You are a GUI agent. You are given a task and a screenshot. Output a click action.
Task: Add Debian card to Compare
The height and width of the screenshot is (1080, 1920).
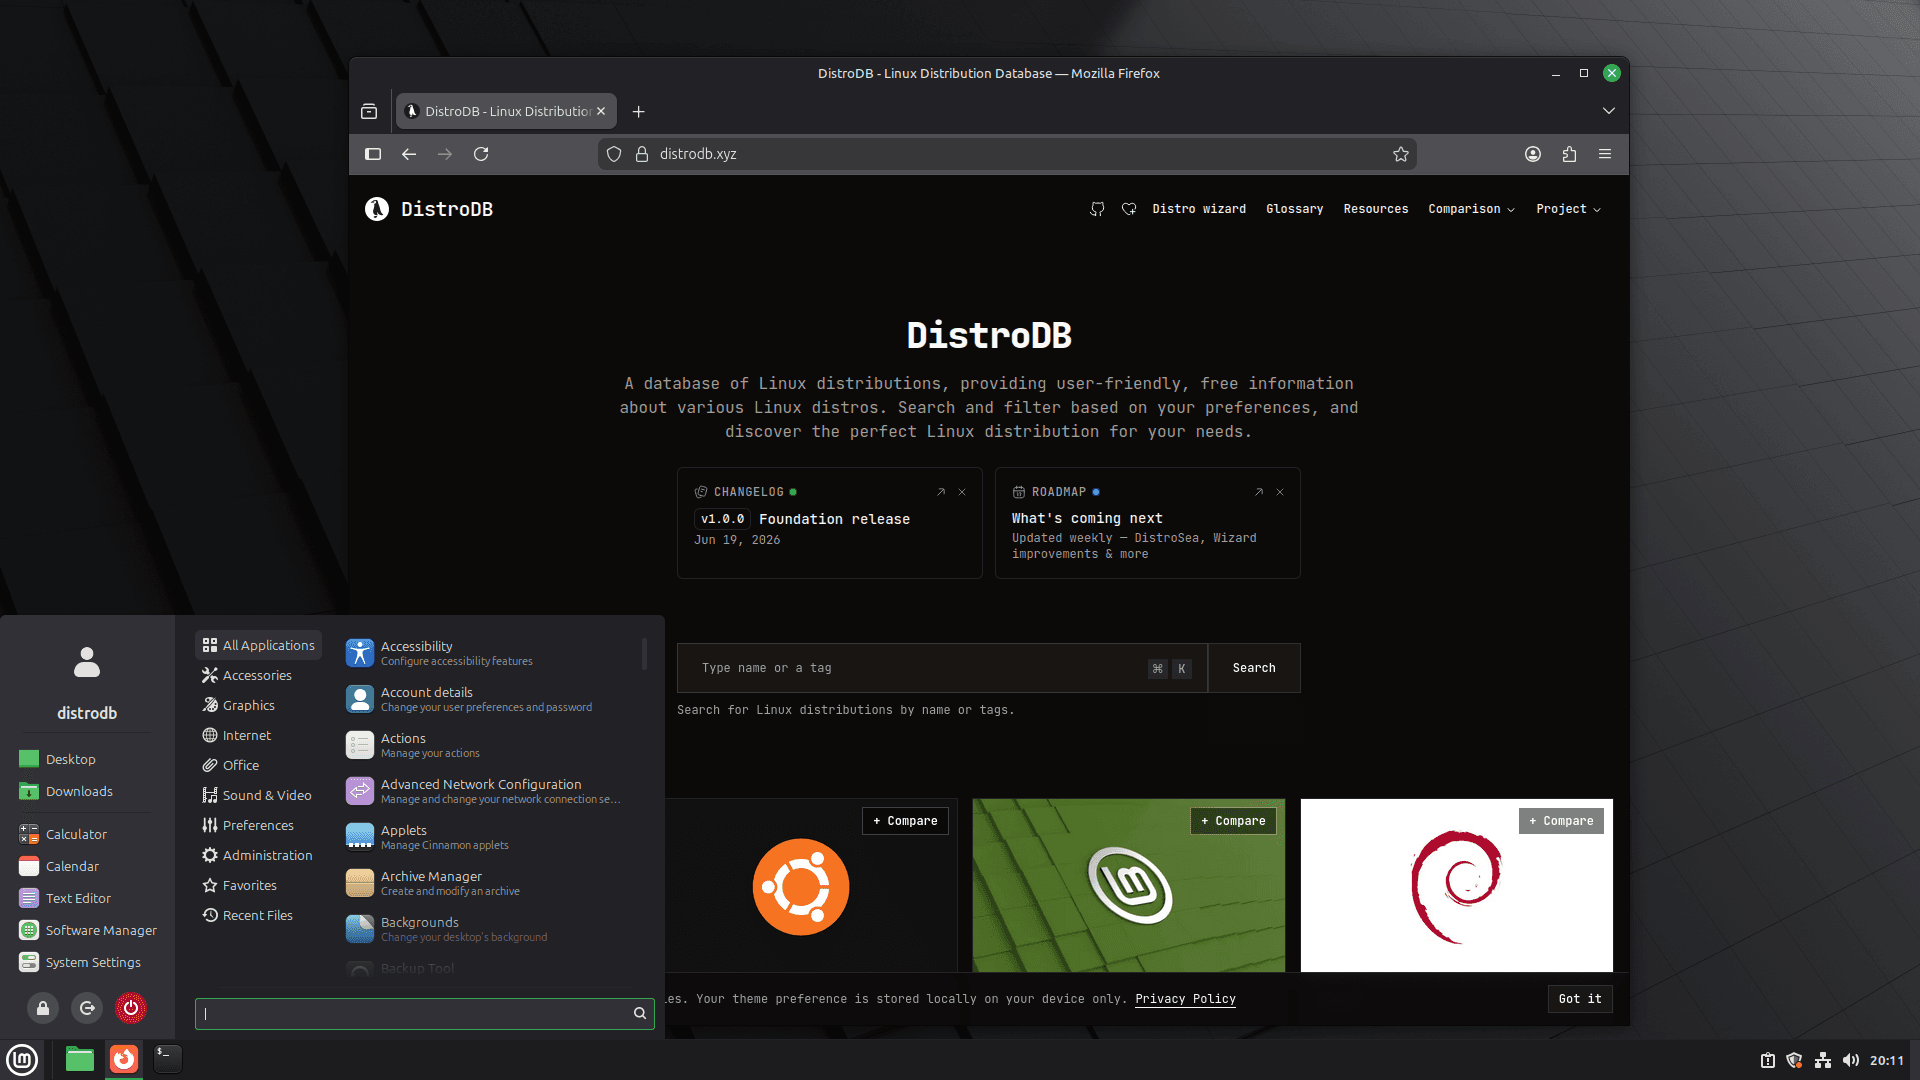pyautogui.click(x=1561, y=821)
